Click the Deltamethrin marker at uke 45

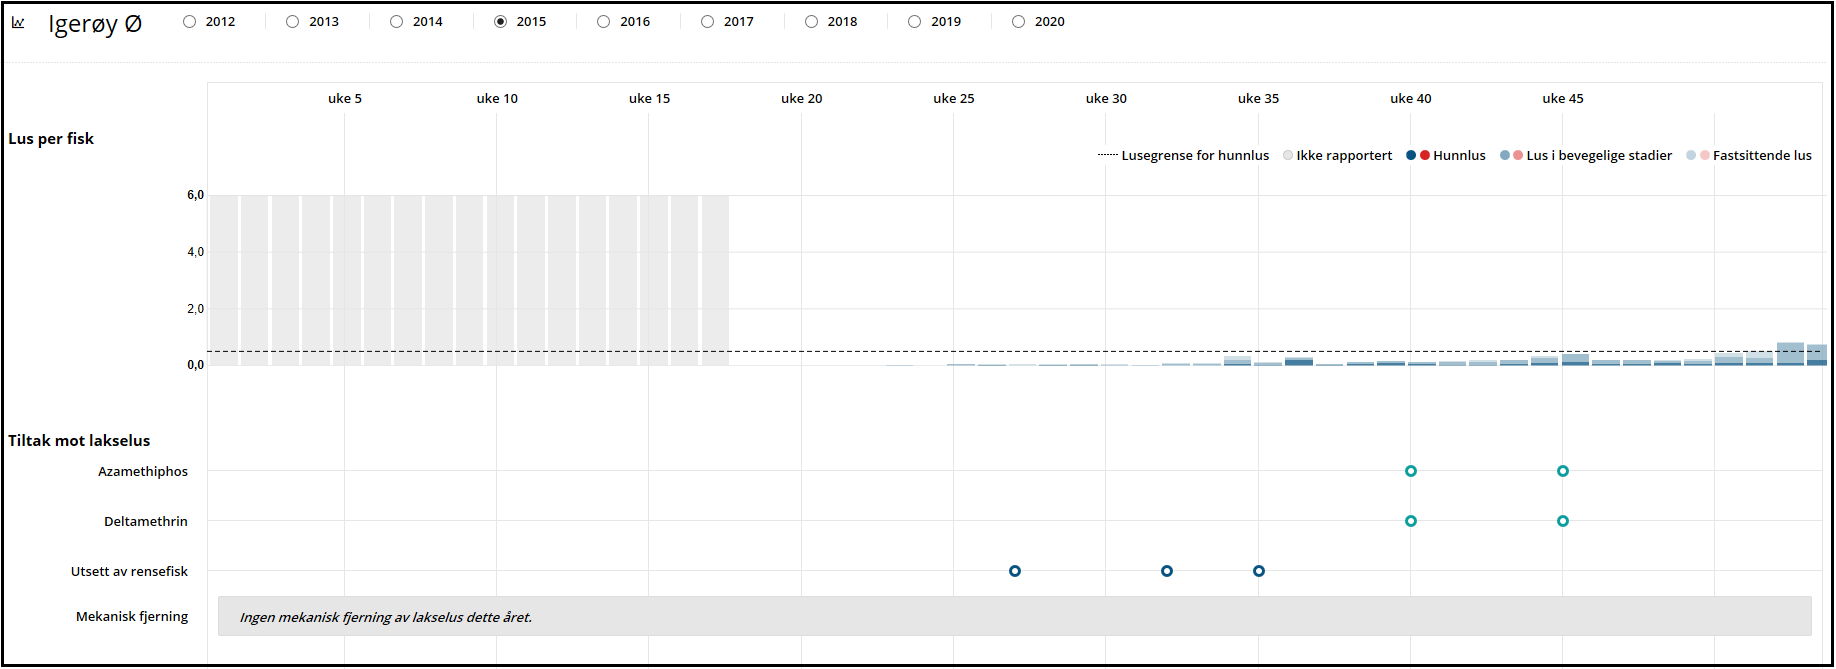tap(1563, 521)
